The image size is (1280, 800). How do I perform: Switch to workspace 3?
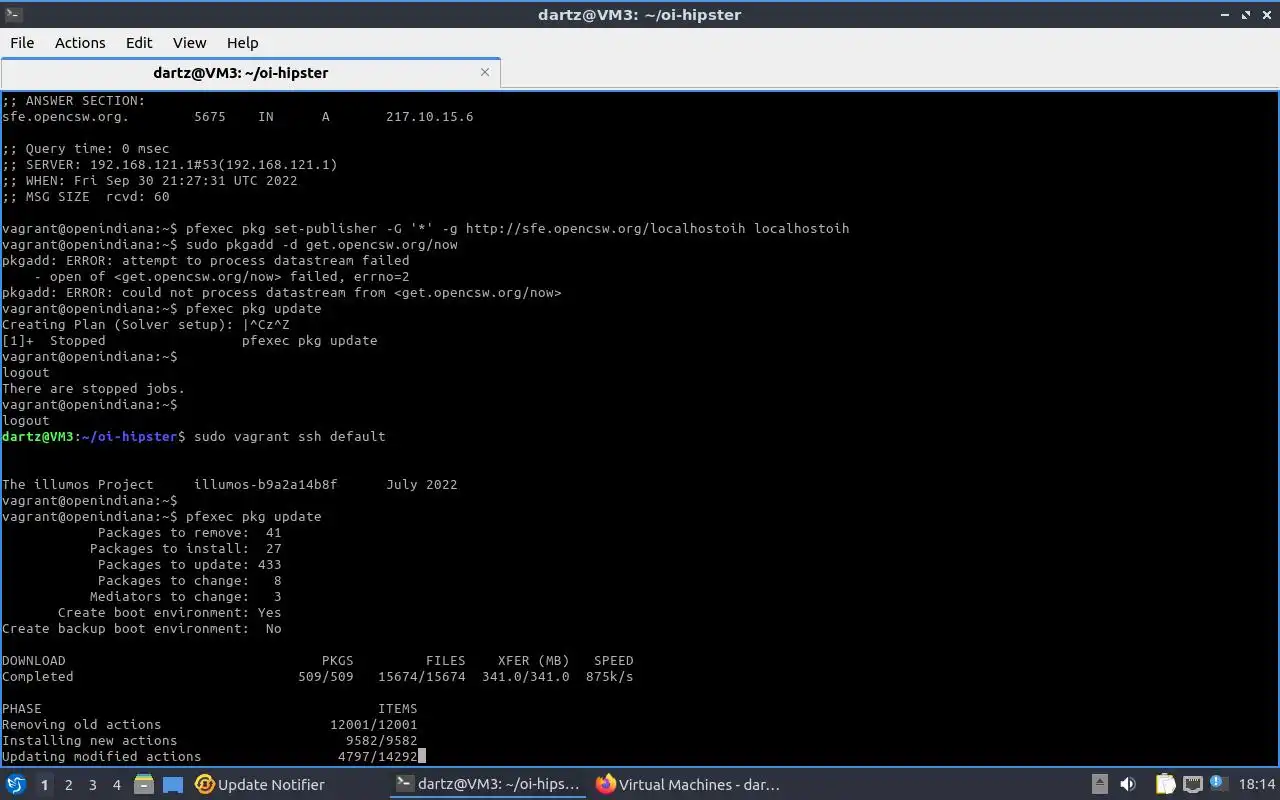coord(92,785)
